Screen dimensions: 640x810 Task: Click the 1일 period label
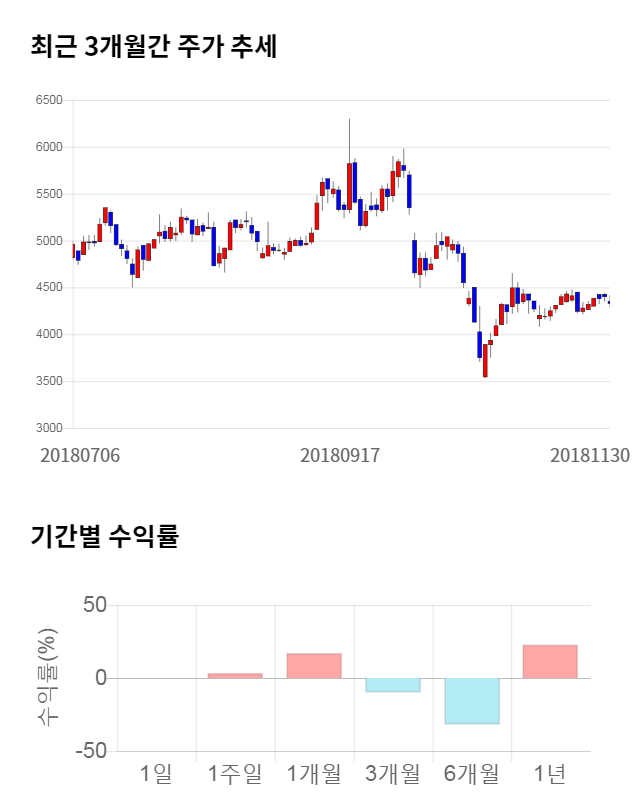157,772
